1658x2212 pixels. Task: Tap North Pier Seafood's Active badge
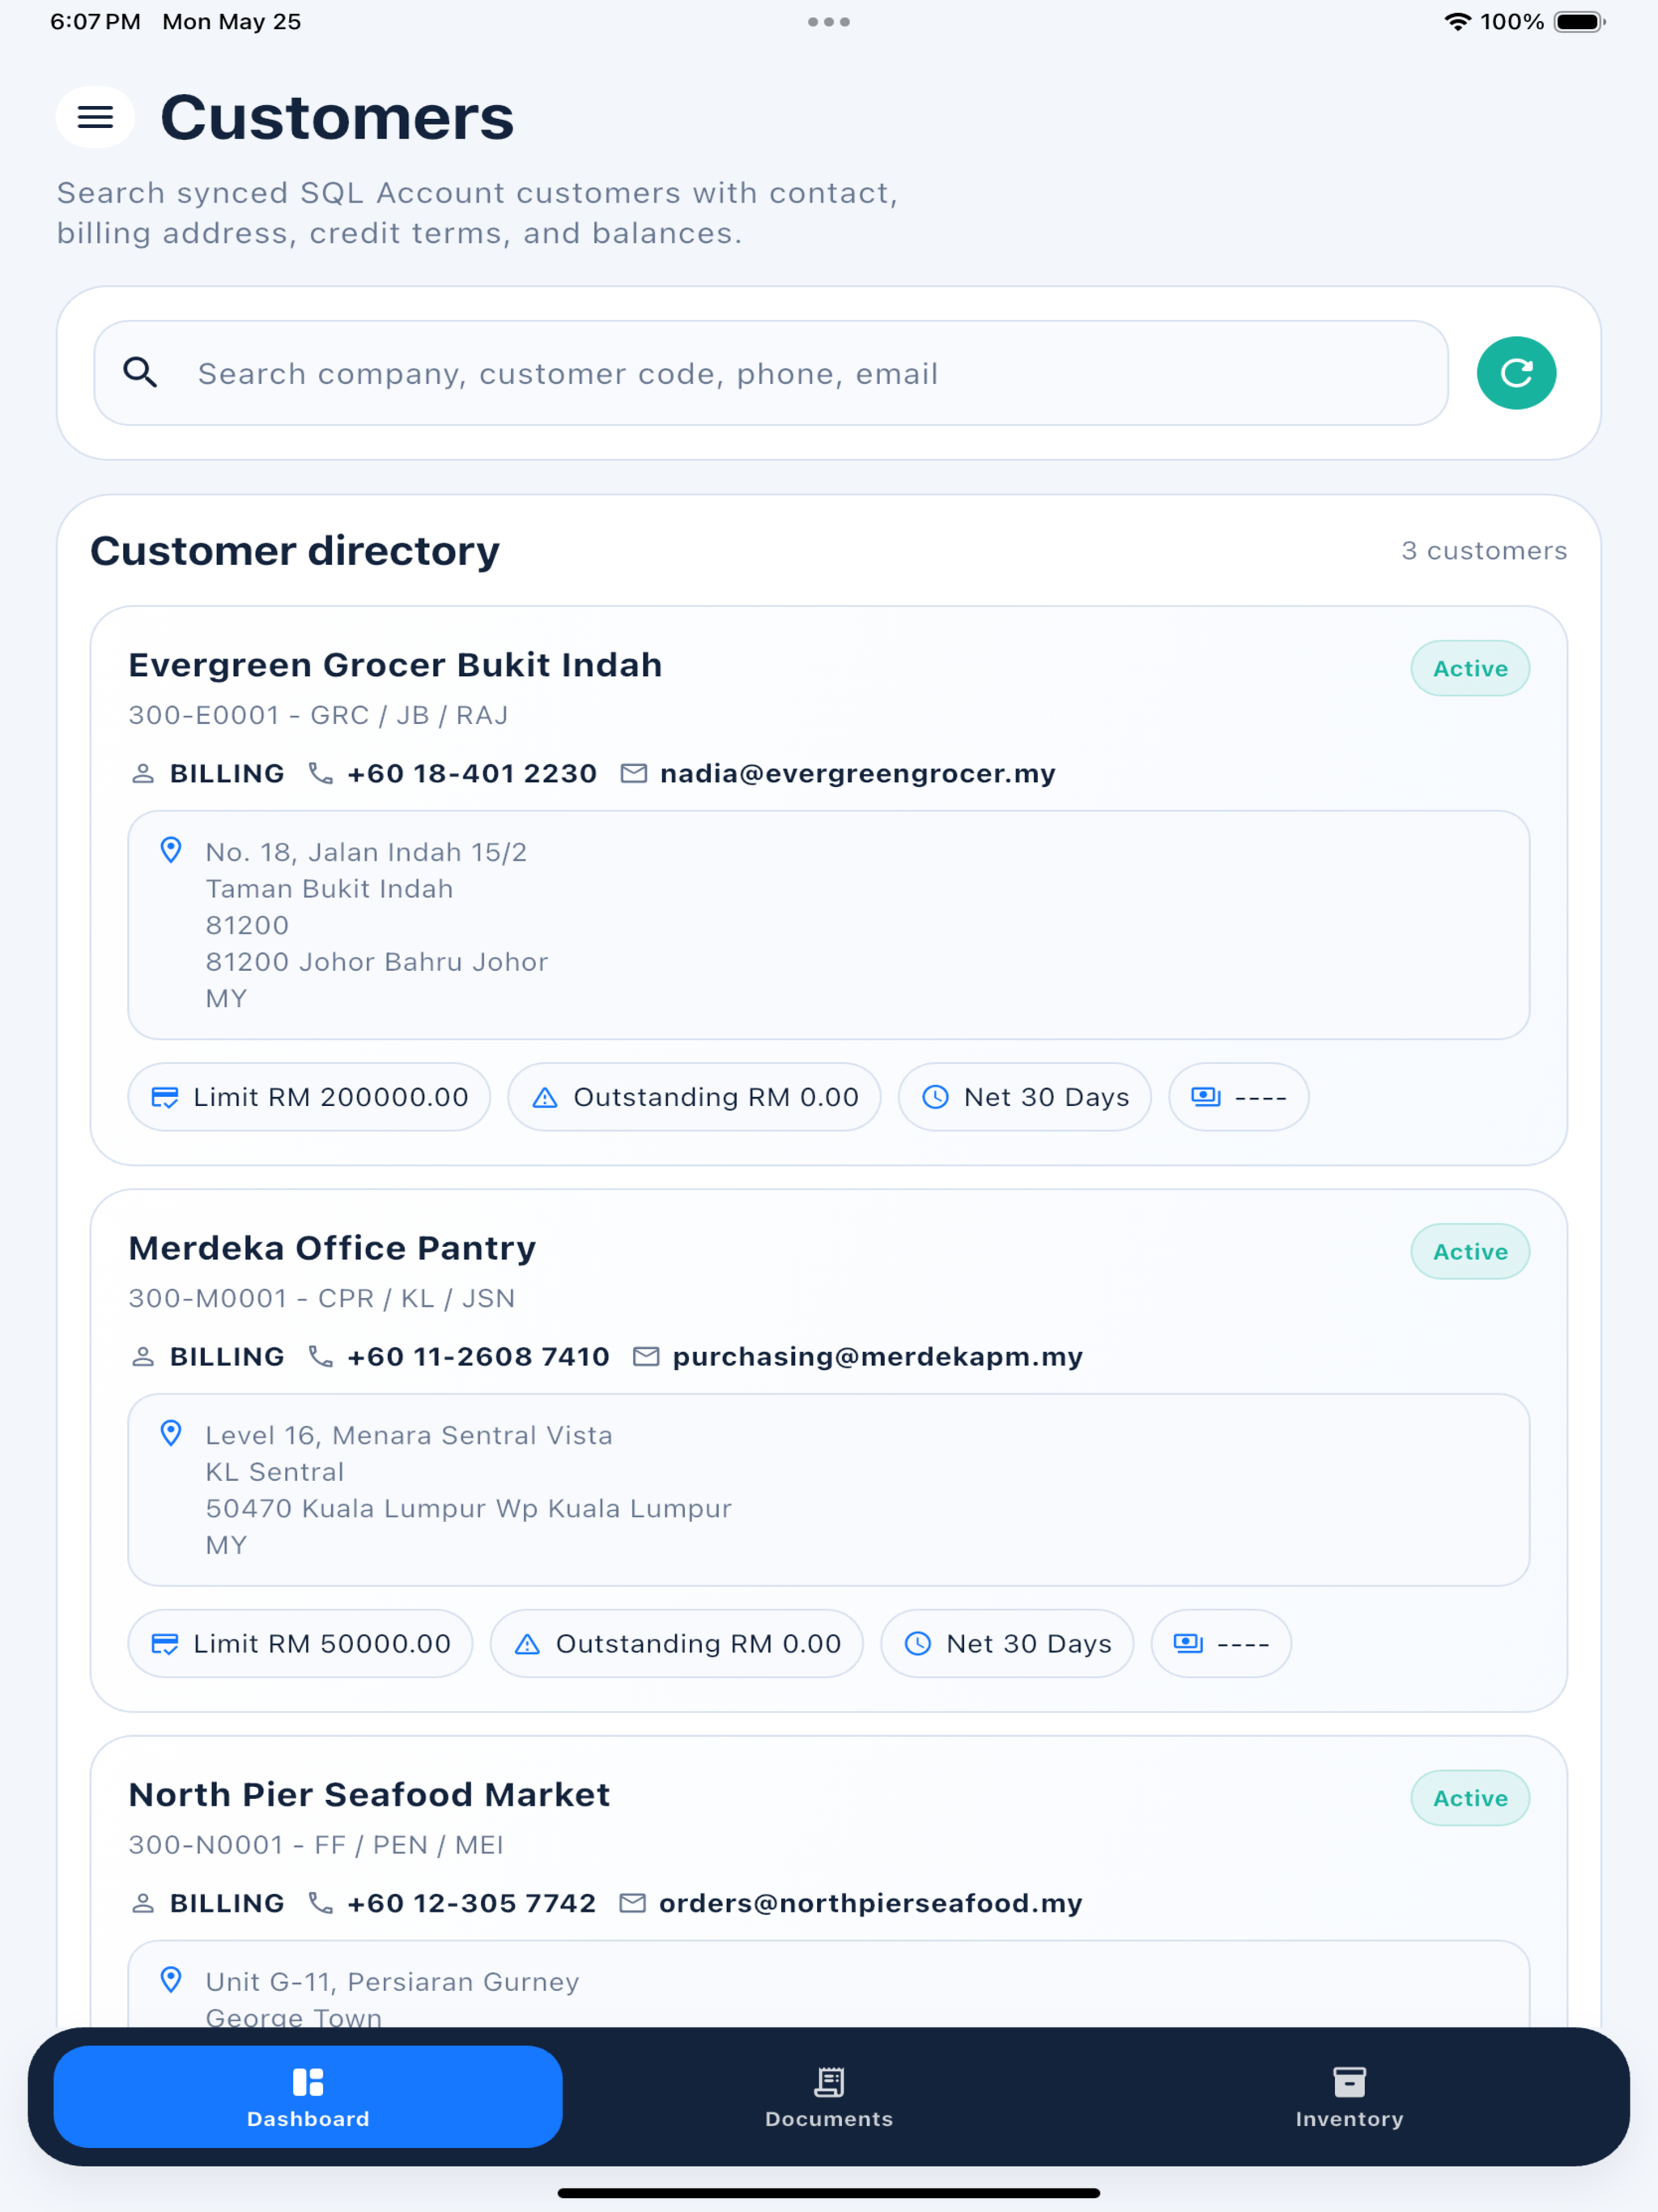(1470, 1798)
